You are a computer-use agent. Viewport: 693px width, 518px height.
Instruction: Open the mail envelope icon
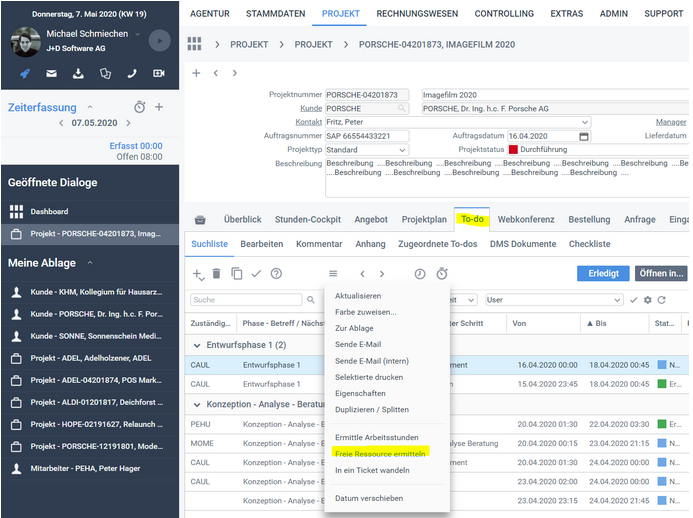(x=51, y=74)
